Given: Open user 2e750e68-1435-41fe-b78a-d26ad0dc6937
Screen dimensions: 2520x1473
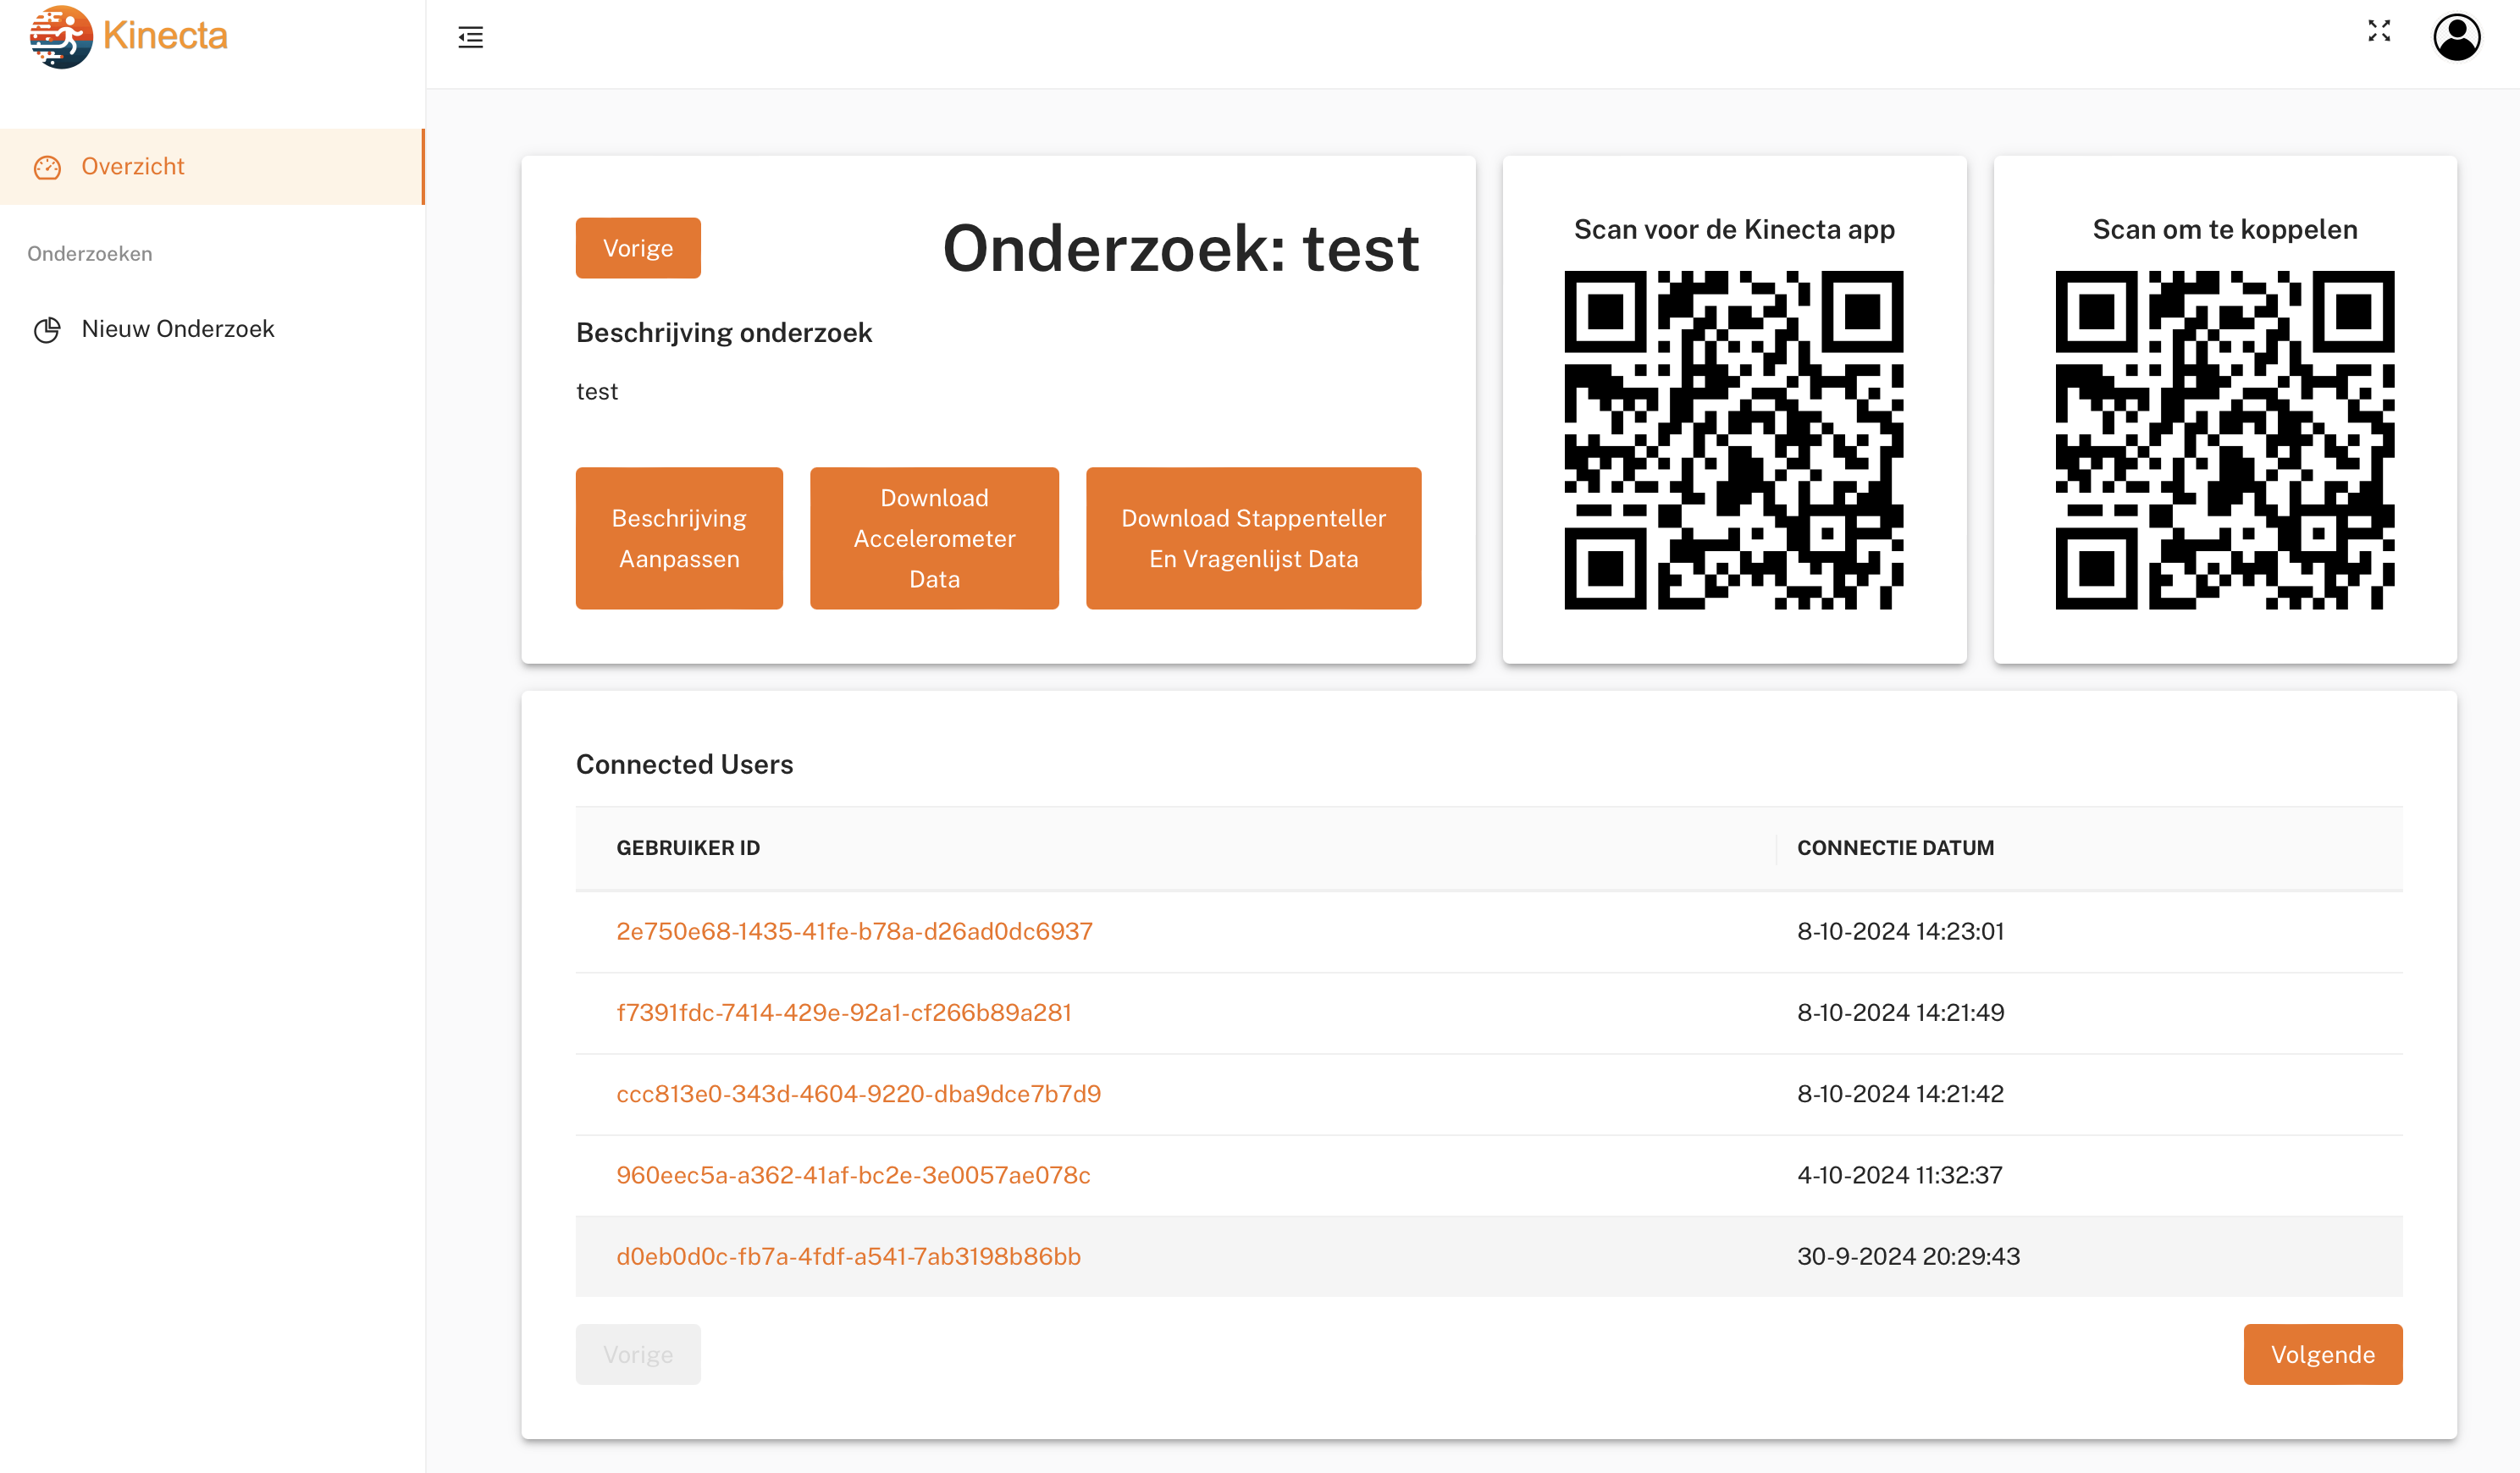Looking at the screenshot, I should click(853, 931).
